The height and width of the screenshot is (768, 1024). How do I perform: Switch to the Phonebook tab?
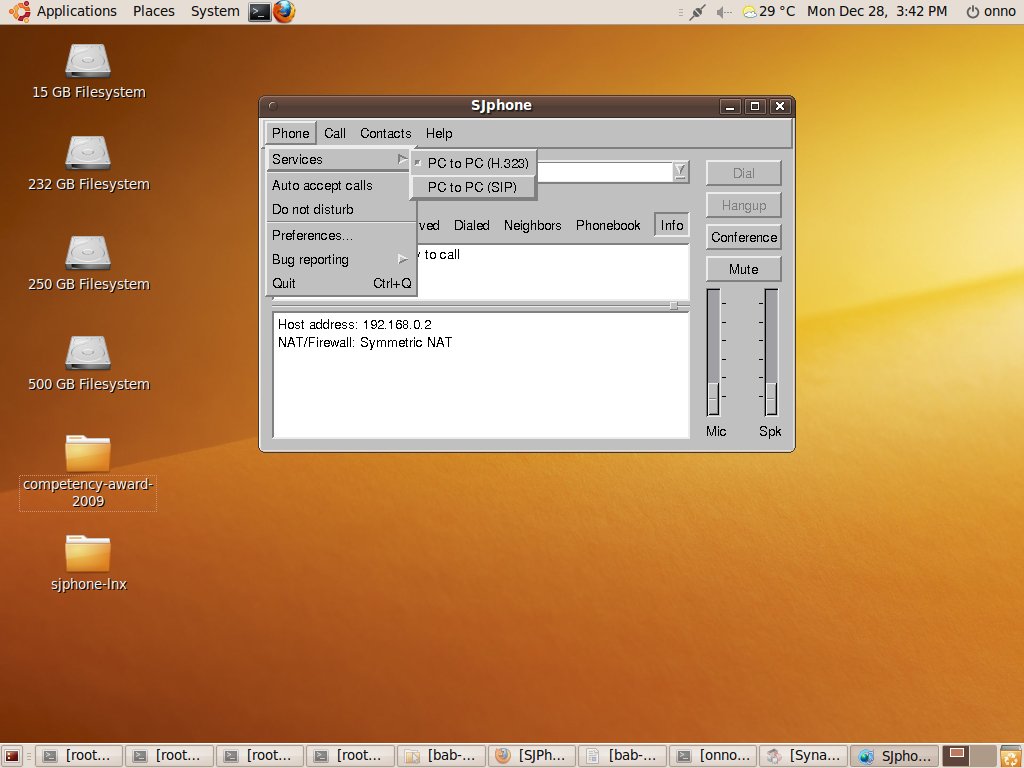(608, 225)
